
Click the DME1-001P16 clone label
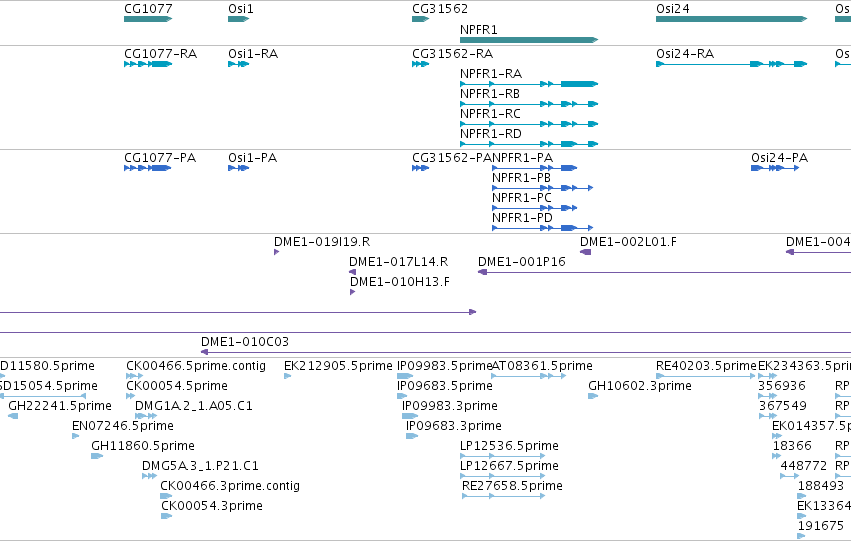(521, 262)
